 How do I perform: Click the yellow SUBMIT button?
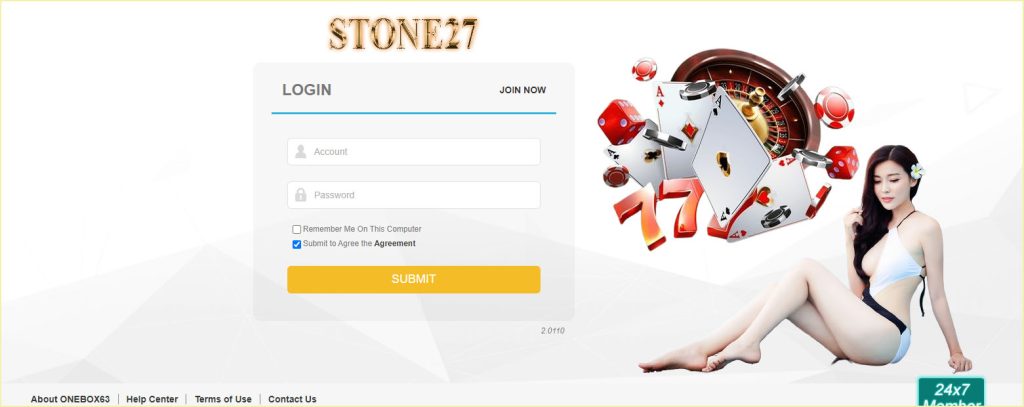(413, 279)
